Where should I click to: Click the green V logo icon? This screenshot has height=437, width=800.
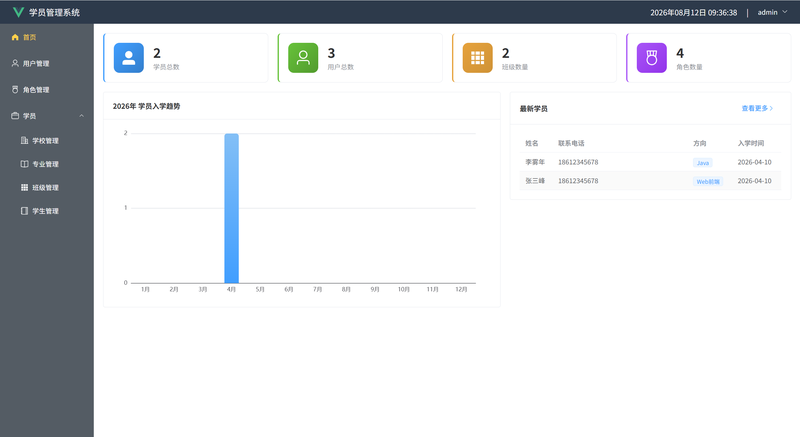(18, 12)
